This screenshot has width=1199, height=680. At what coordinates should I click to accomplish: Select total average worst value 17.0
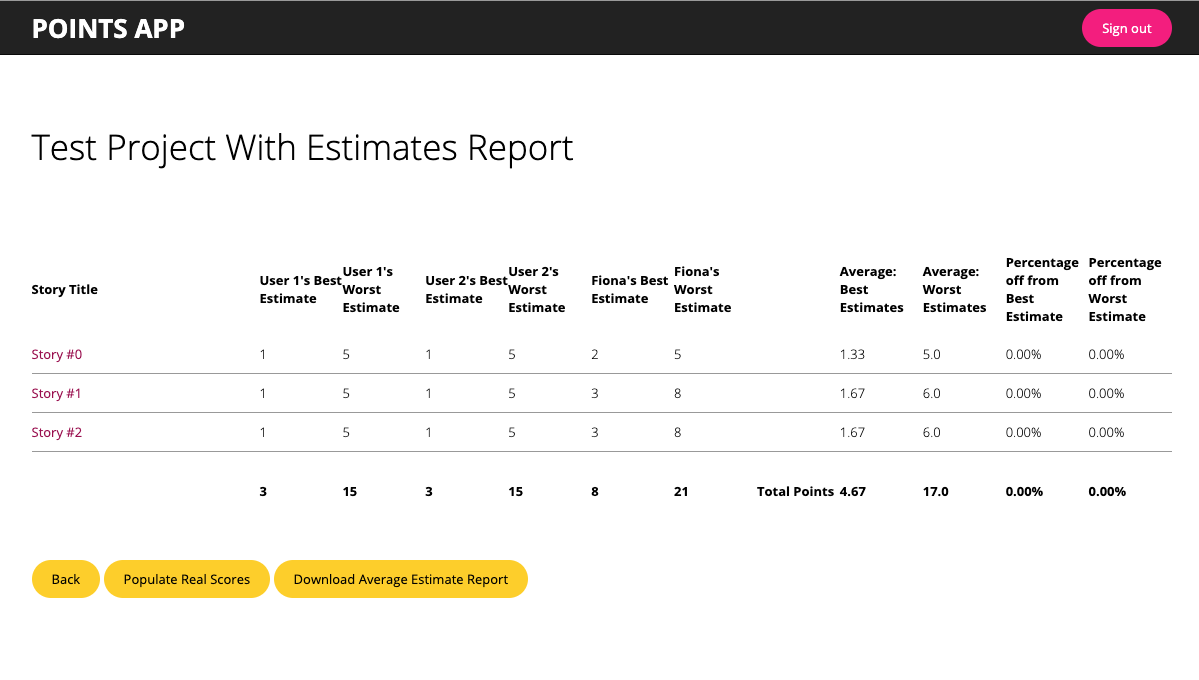coord(935,491)
